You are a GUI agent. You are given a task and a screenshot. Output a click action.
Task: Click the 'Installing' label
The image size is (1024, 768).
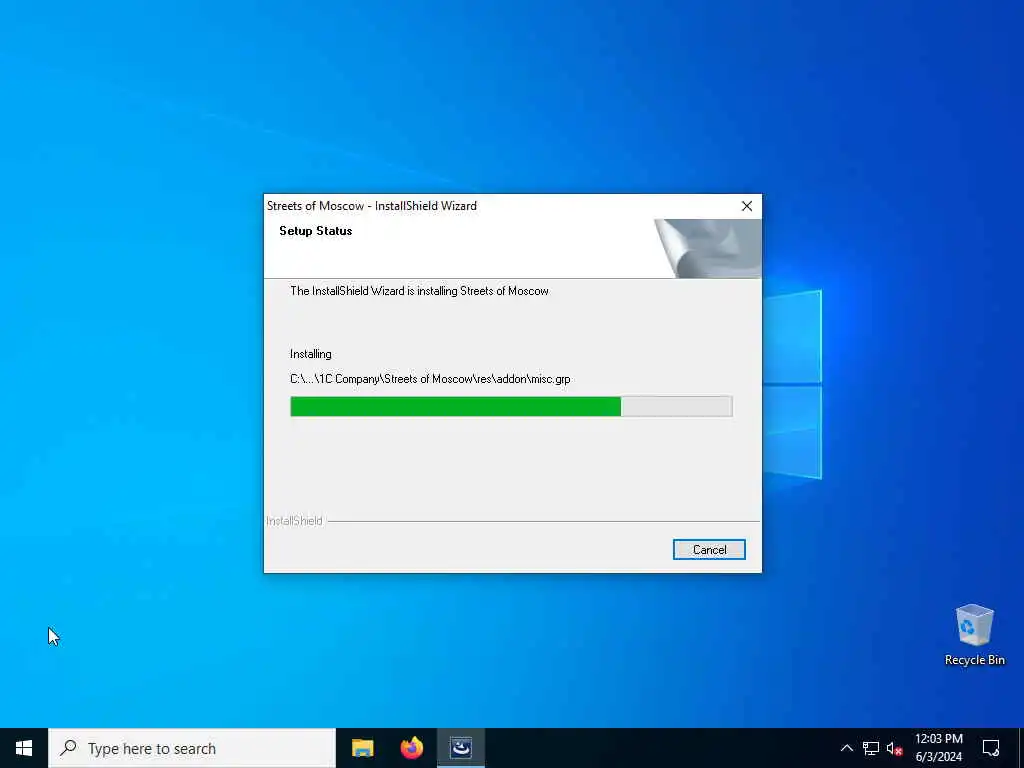[311, 354]
